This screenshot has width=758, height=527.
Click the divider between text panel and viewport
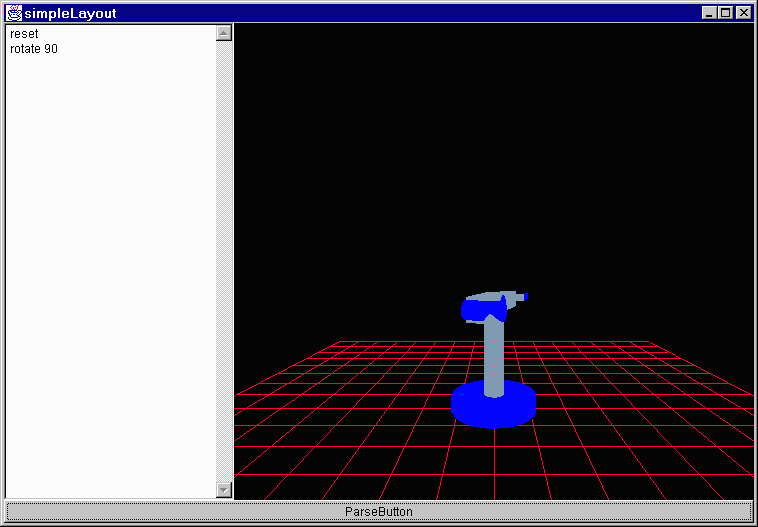click(x=233, y=260)
